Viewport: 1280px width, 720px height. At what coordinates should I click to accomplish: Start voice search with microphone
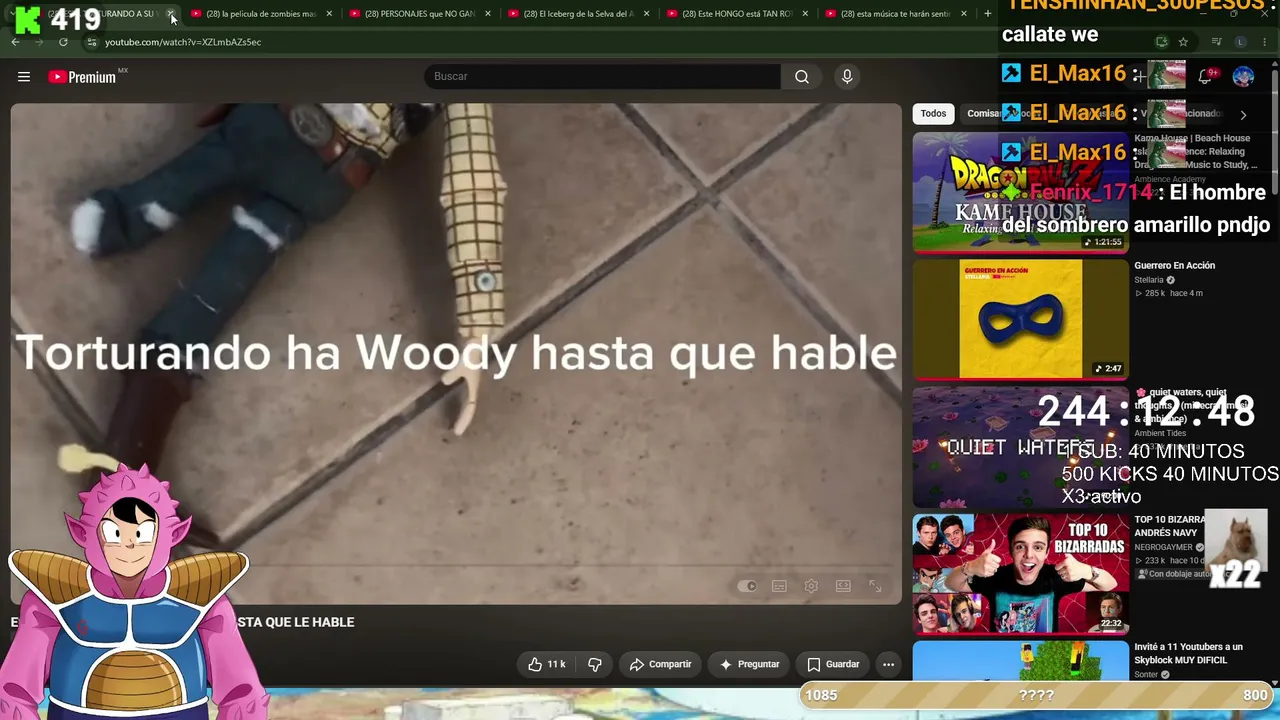847,77
